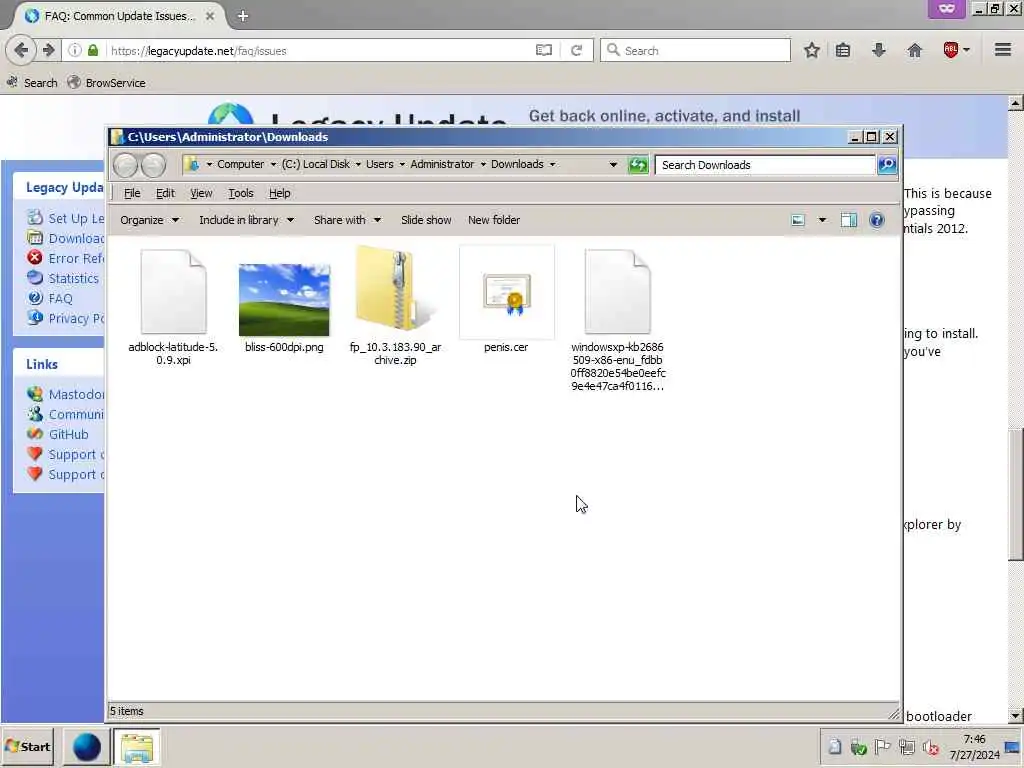Viewport: 1024px width, 768px height.
Task: Open Explorer help with the question mark icon
Action: coord(876,220)
